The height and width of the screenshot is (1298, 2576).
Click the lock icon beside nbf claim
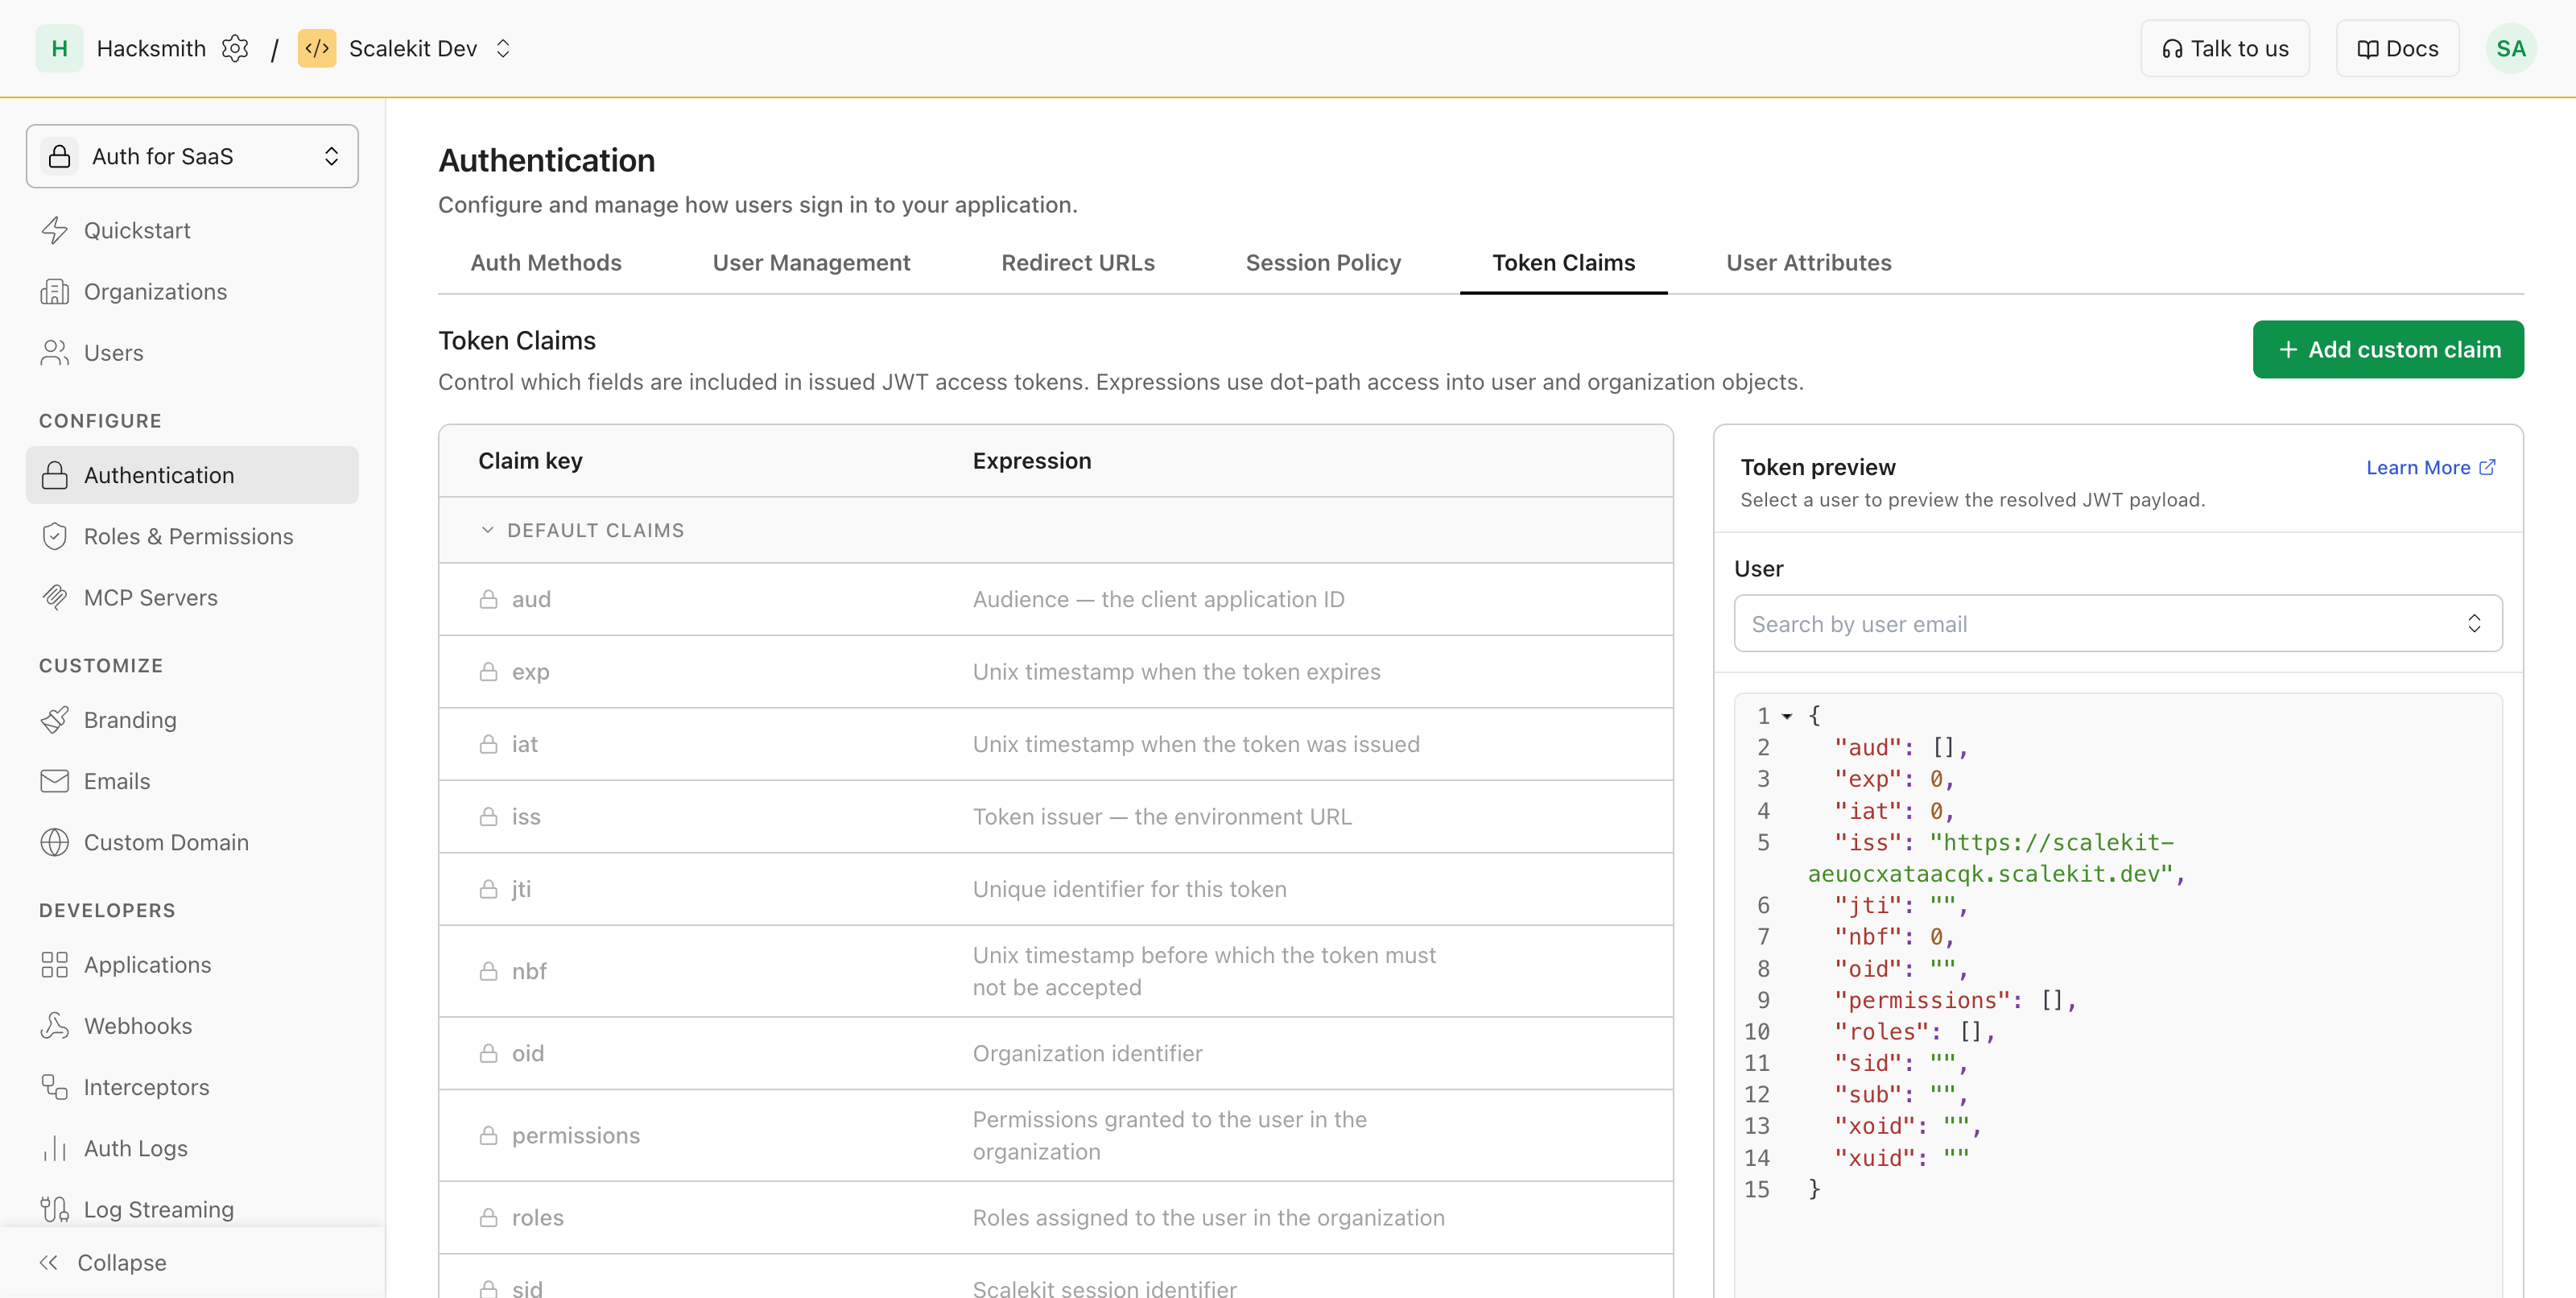coord(488,971)
